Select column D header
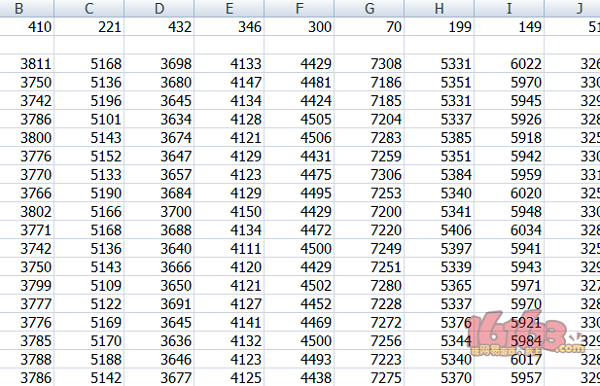The image size is (600, 386). [x=159, y=8]
